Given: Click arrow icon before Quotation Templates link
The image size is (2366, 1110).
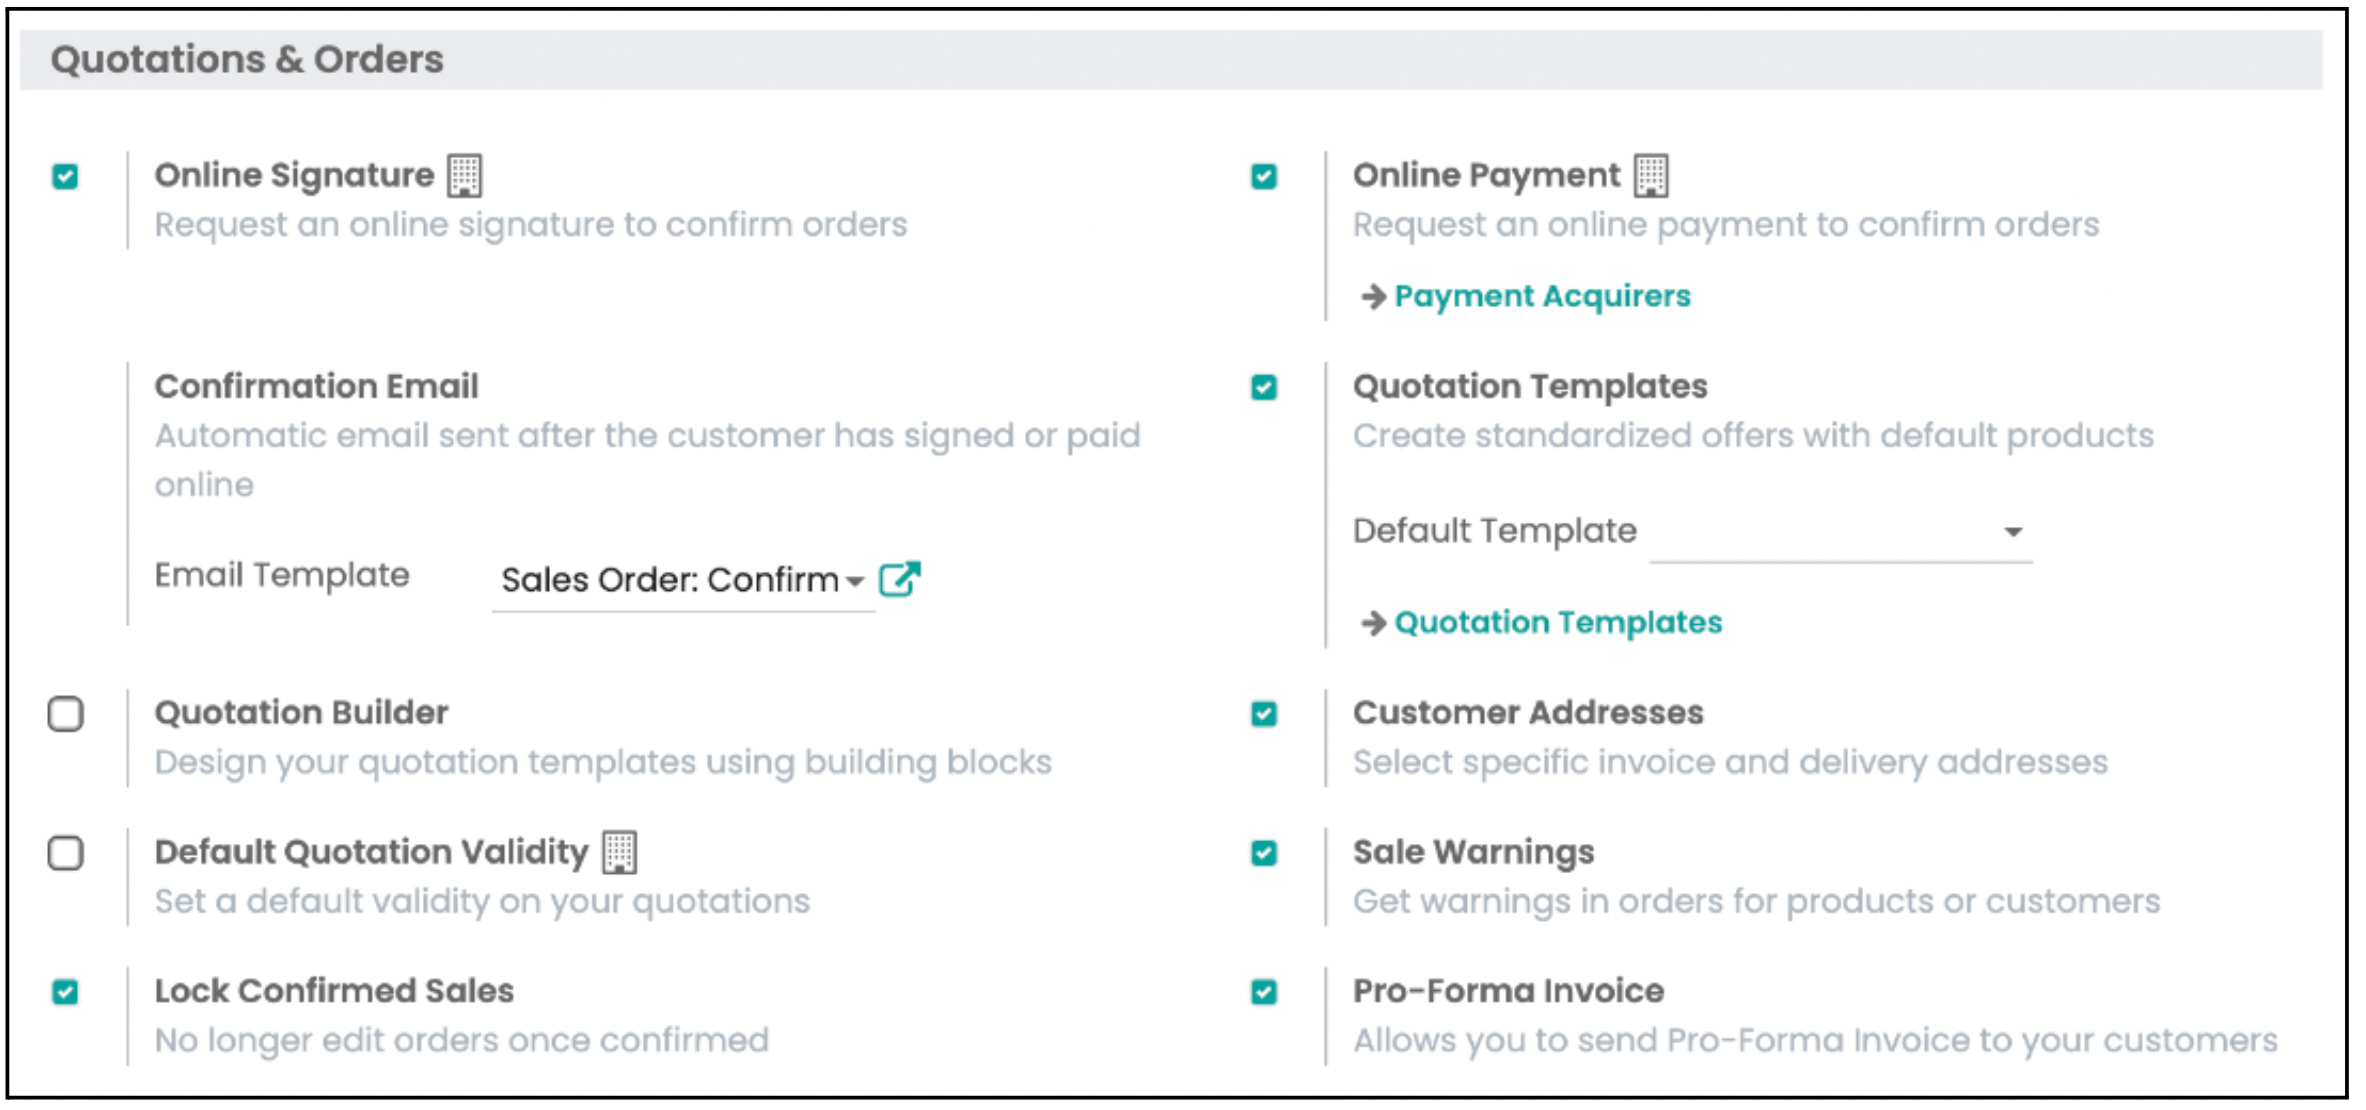Looking at the screenshot, I should pos(1373,623).
